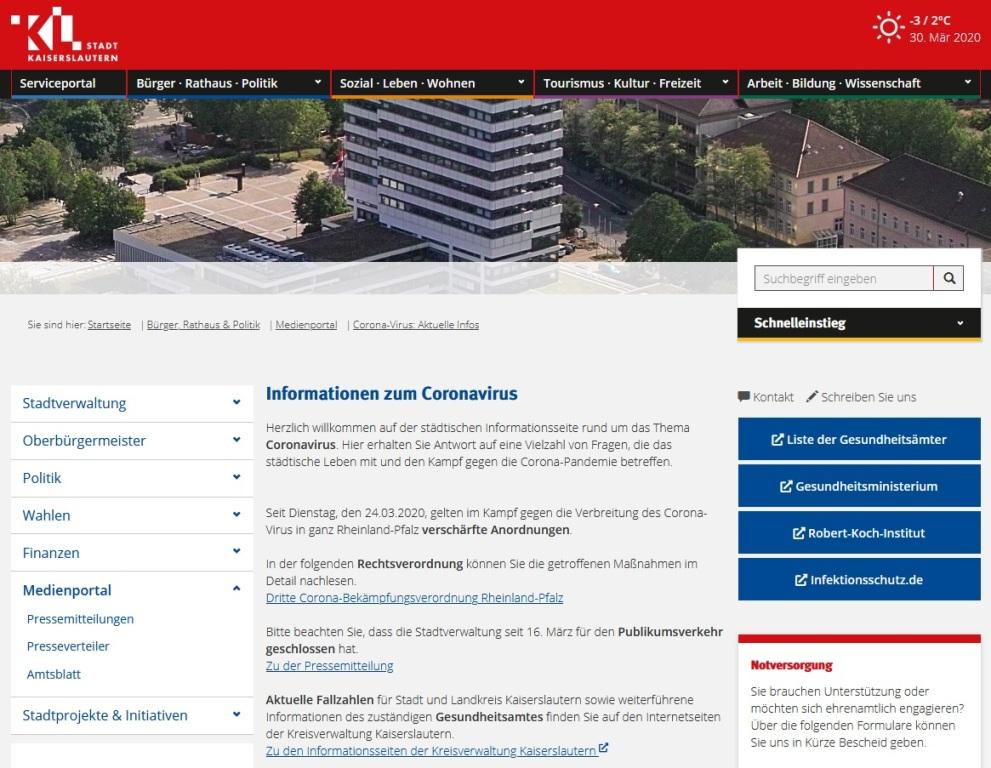Go to Startseite breadcrumb link
The height and width of the screenshot is (768, 991).
click(109, 325)
